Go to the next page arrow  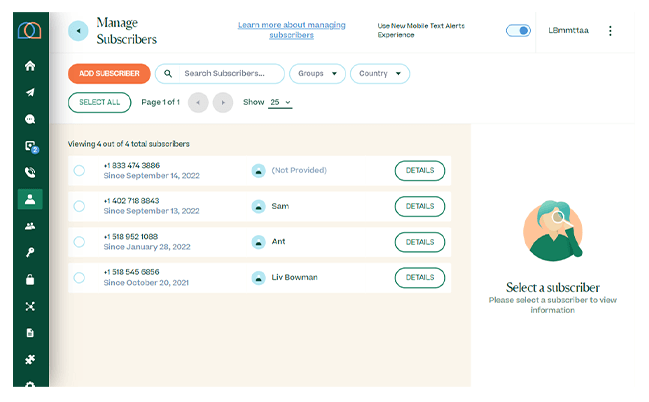tap(223, 102)
